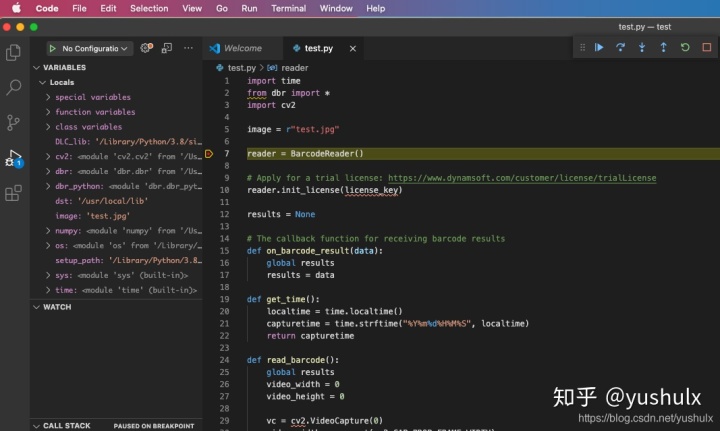The width and height of the screenshot is (720, 431).
Task: Grab the debug toolbar drag handle
Action: (582, 47)
